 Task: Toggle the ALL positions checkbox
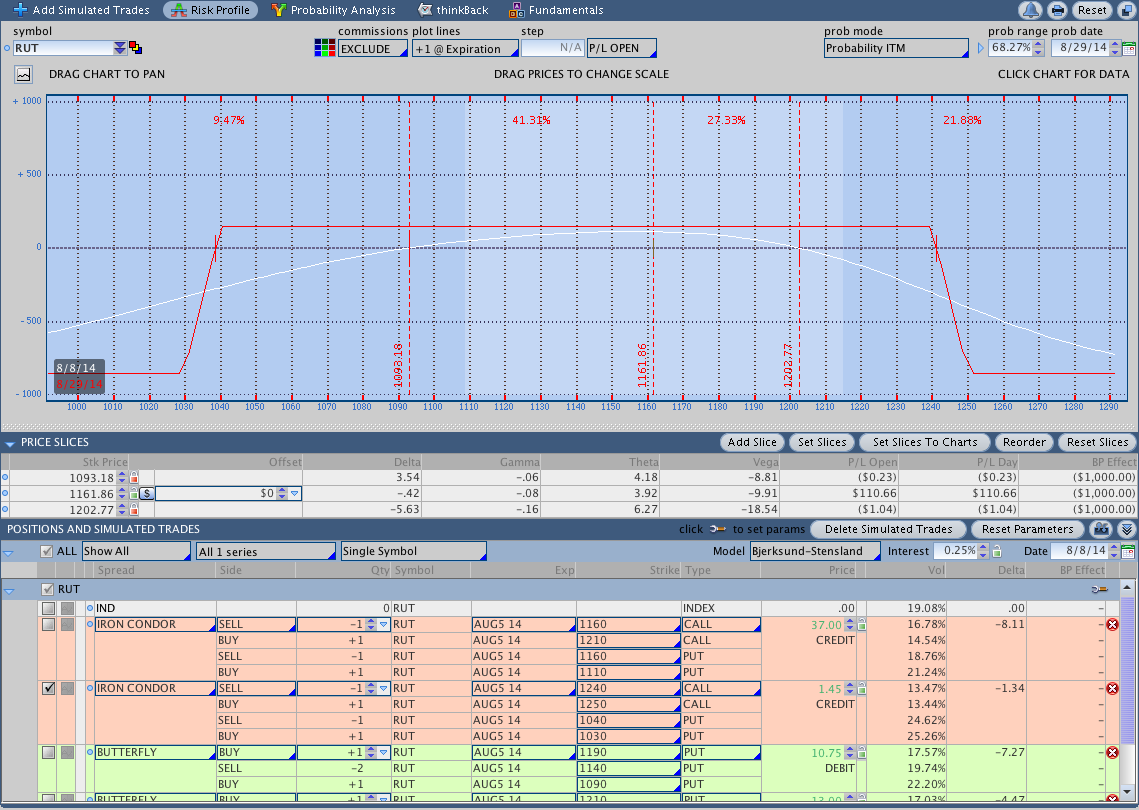click(x=46, y=551)
